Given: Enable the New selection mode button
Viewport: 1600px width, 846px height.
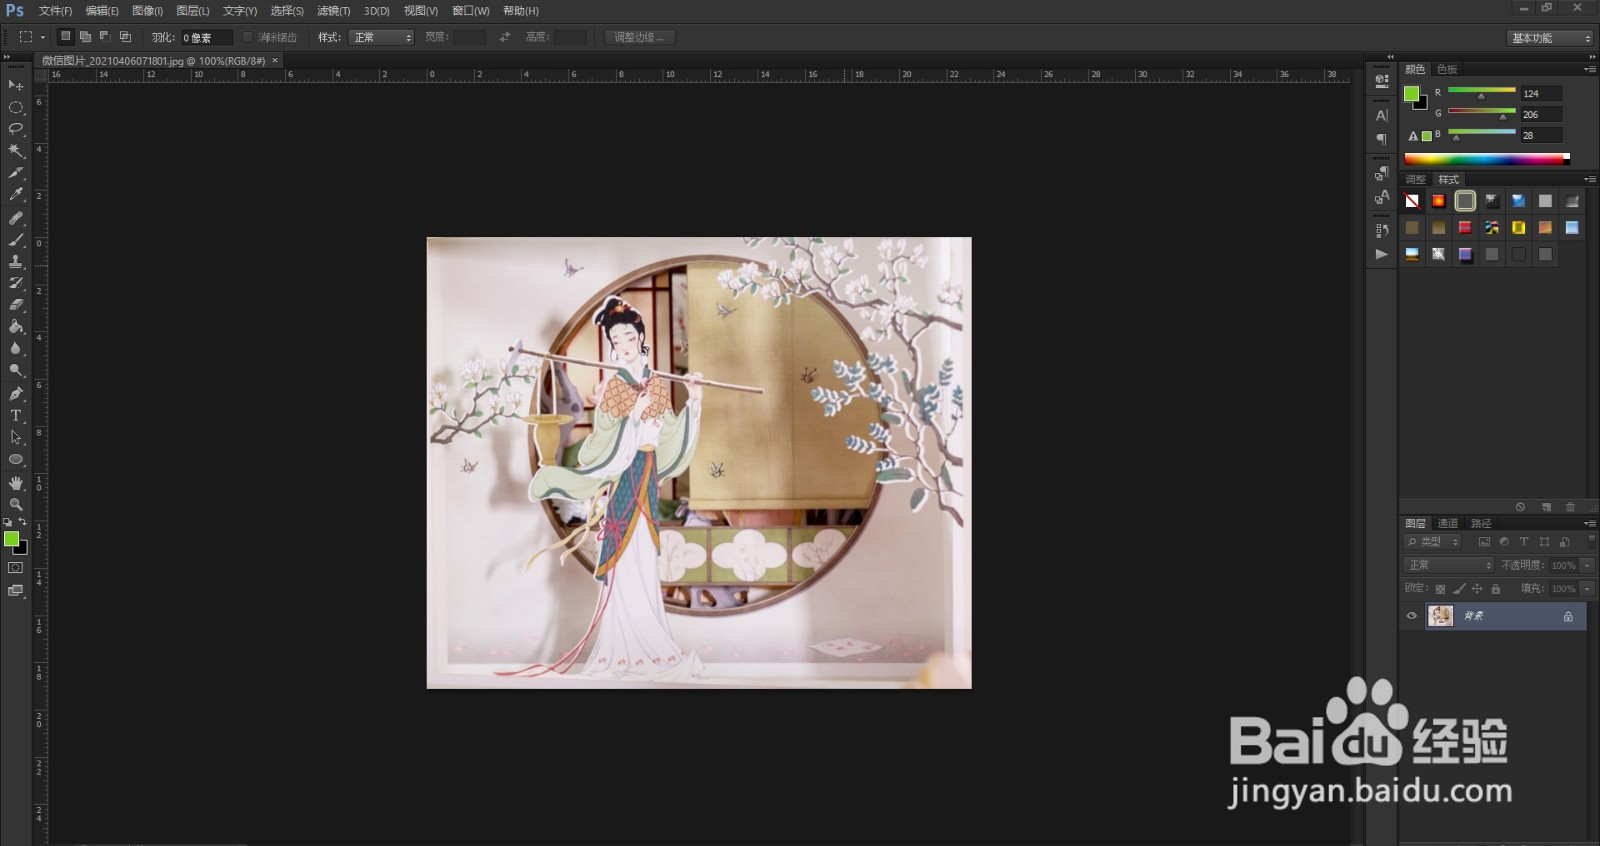Looking at the screenshot, I should coord(65,37).
